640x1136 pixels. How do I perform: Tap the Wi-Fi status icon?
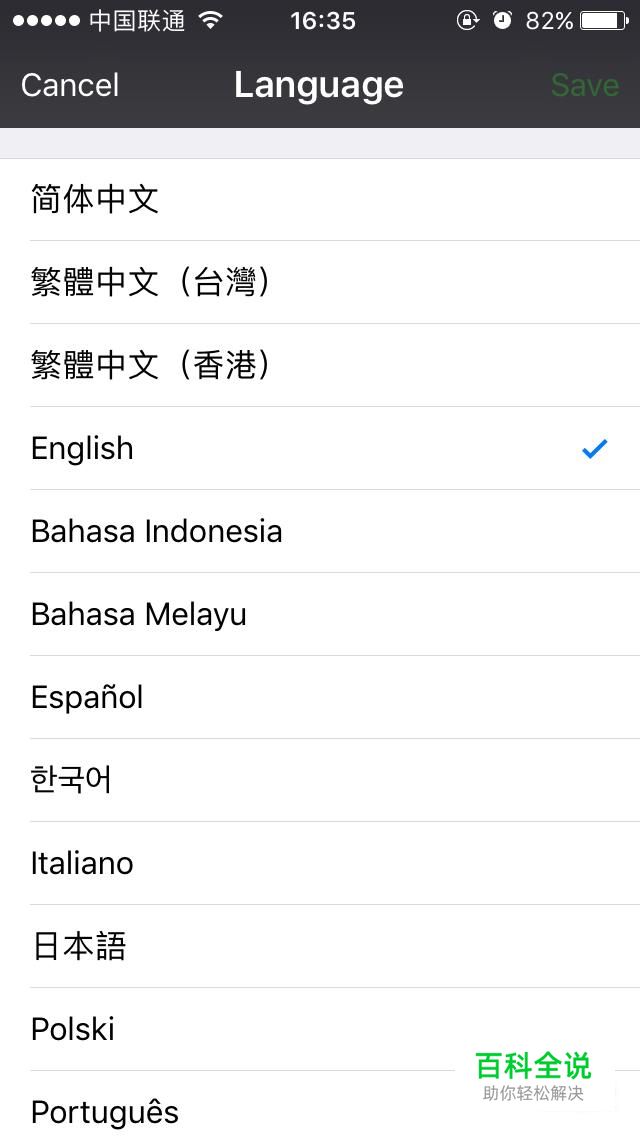pos(210,20)
